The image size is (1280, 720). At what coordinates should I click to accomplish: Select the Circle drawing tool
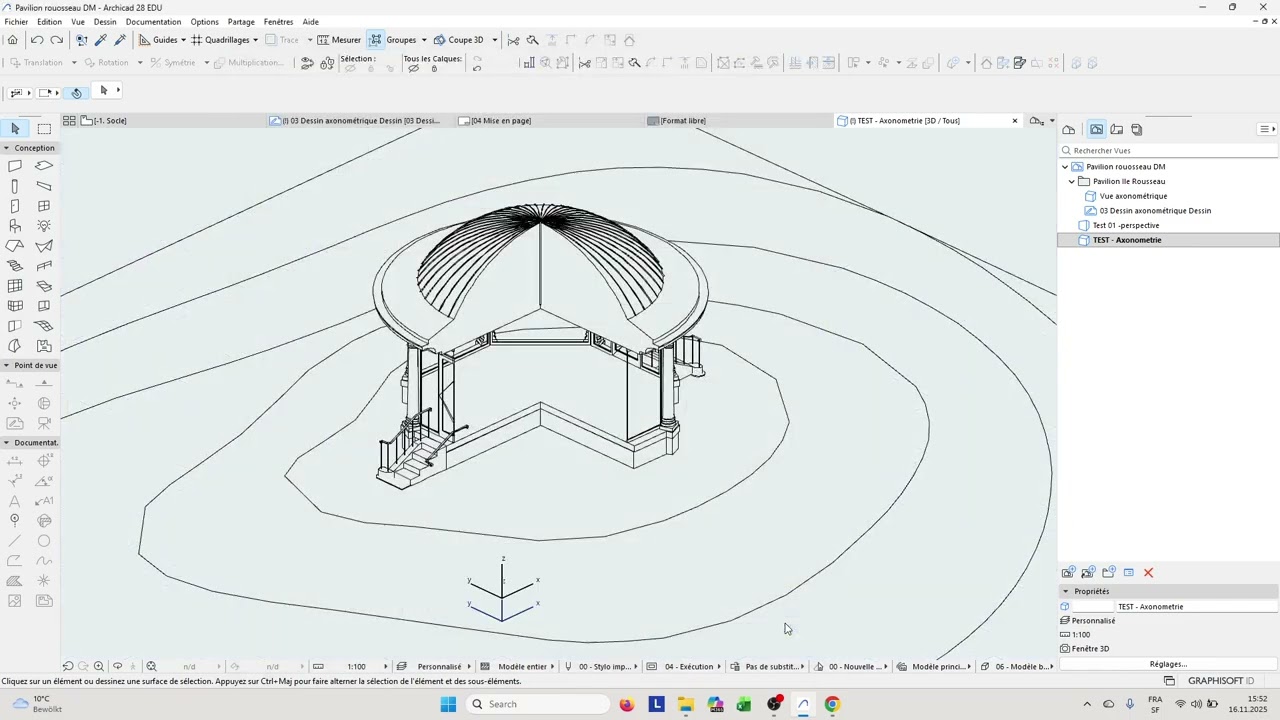pyautogui.click(x=44, y=541)
